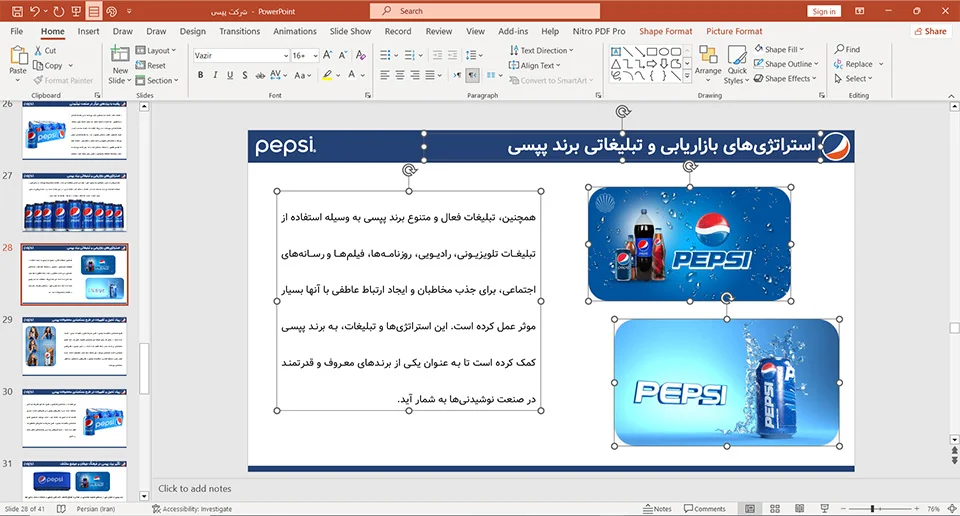
Task: Start presentation from beginning icon in title bar
Action: (76, 11)
